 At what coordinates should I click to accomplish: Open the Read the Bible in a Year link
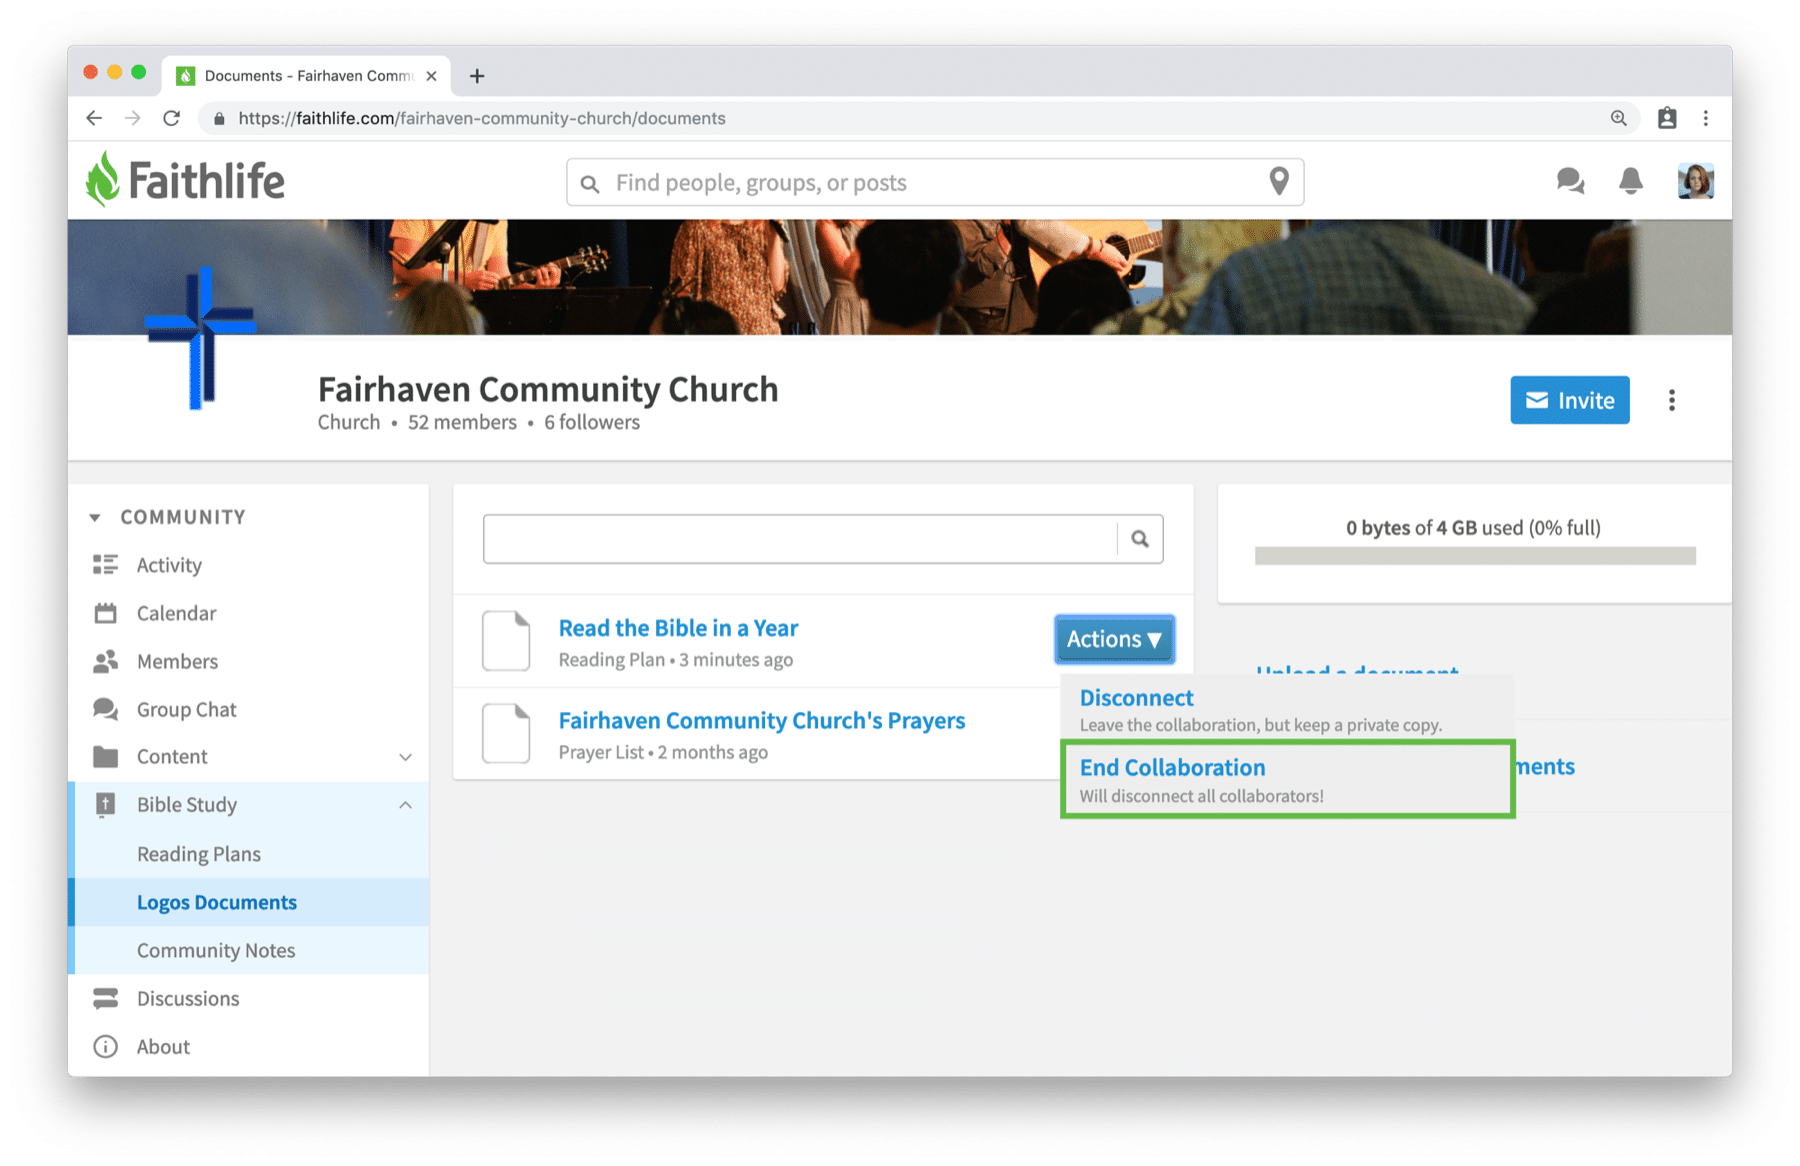678,628
